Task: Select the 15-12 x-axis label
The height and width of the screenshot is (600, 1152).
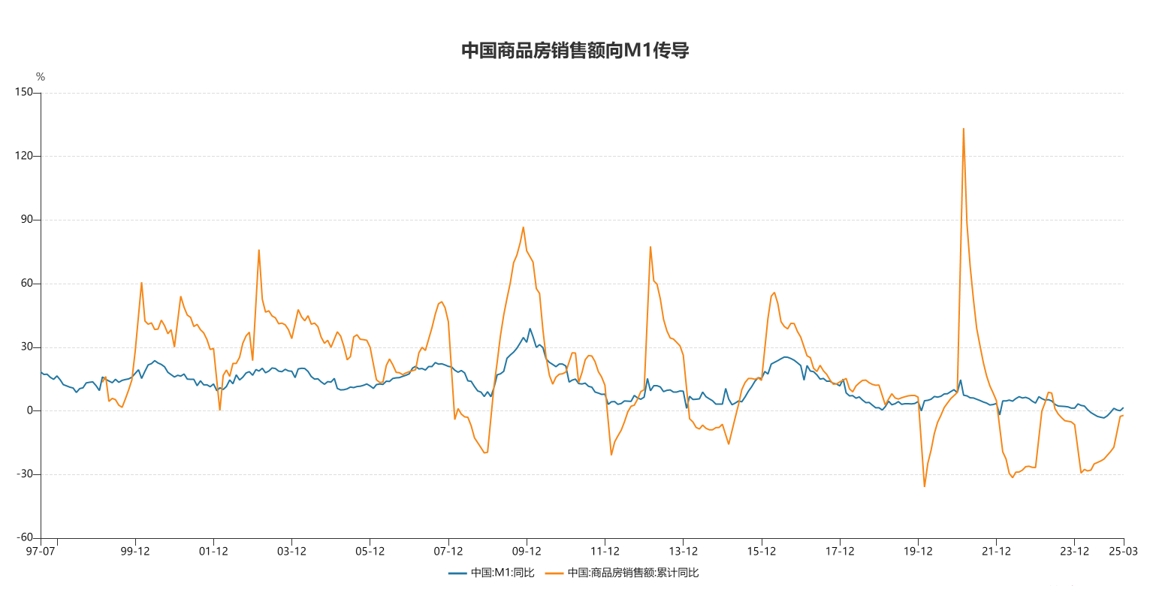Action: click(x=762, y=550)
